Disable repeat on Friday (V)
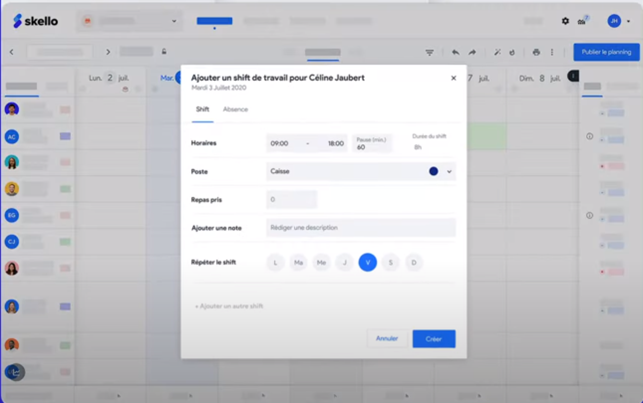 [x=367, y=262]
